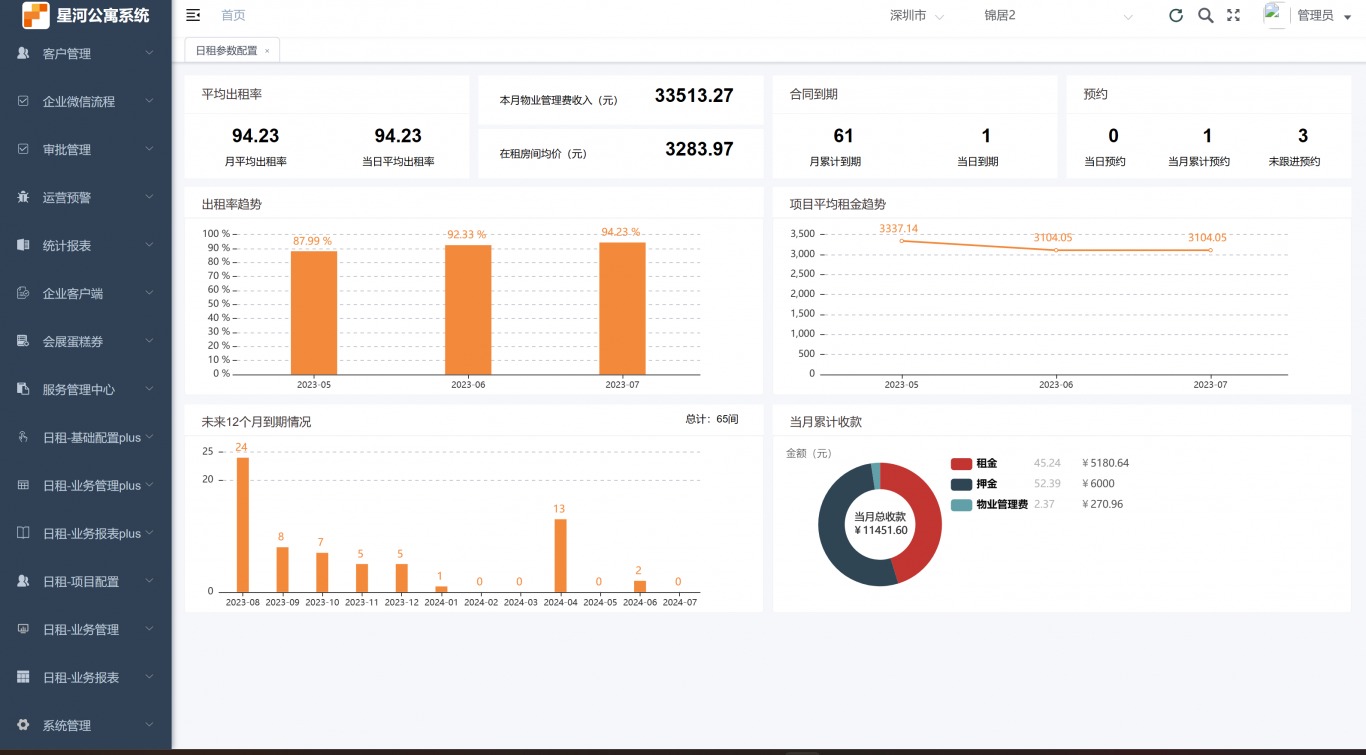Click the 日租-基础配置plus sidebar icon

point(23,437)
